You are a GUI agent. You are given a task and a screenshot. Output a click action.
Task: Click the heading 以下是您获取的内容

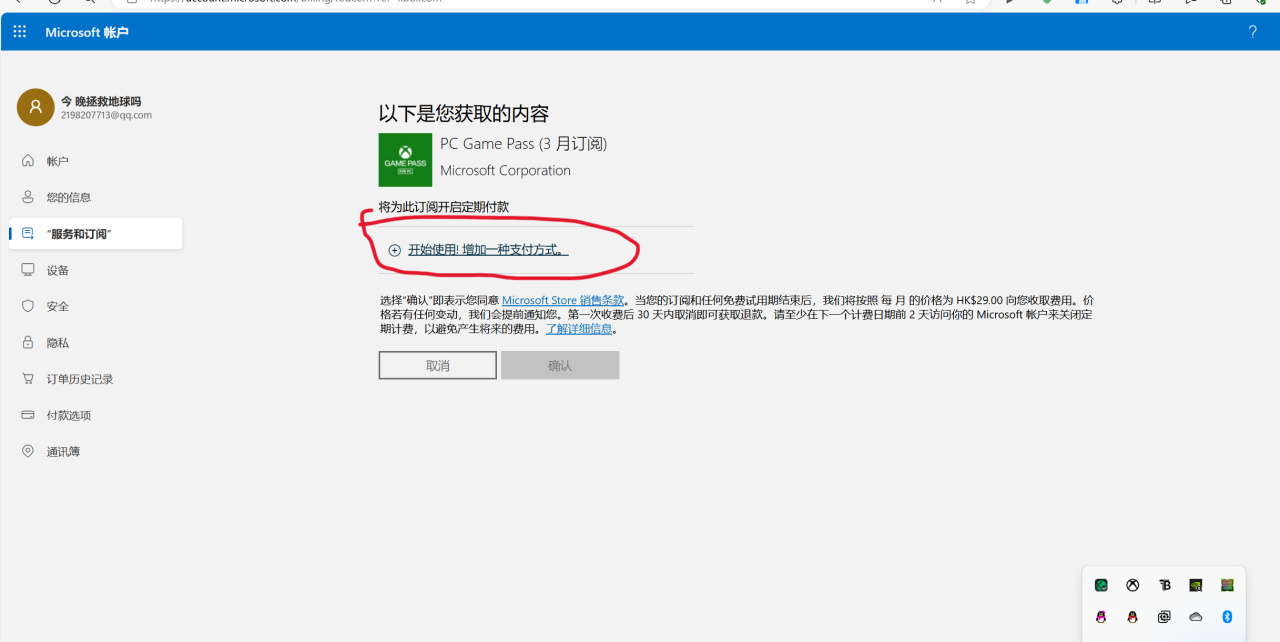[x=464, y=113]
